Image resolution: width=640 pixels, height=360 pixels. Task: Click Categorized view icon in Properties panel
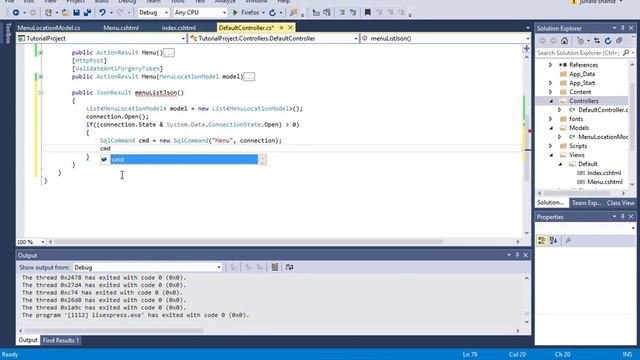[x=542, y=241]
